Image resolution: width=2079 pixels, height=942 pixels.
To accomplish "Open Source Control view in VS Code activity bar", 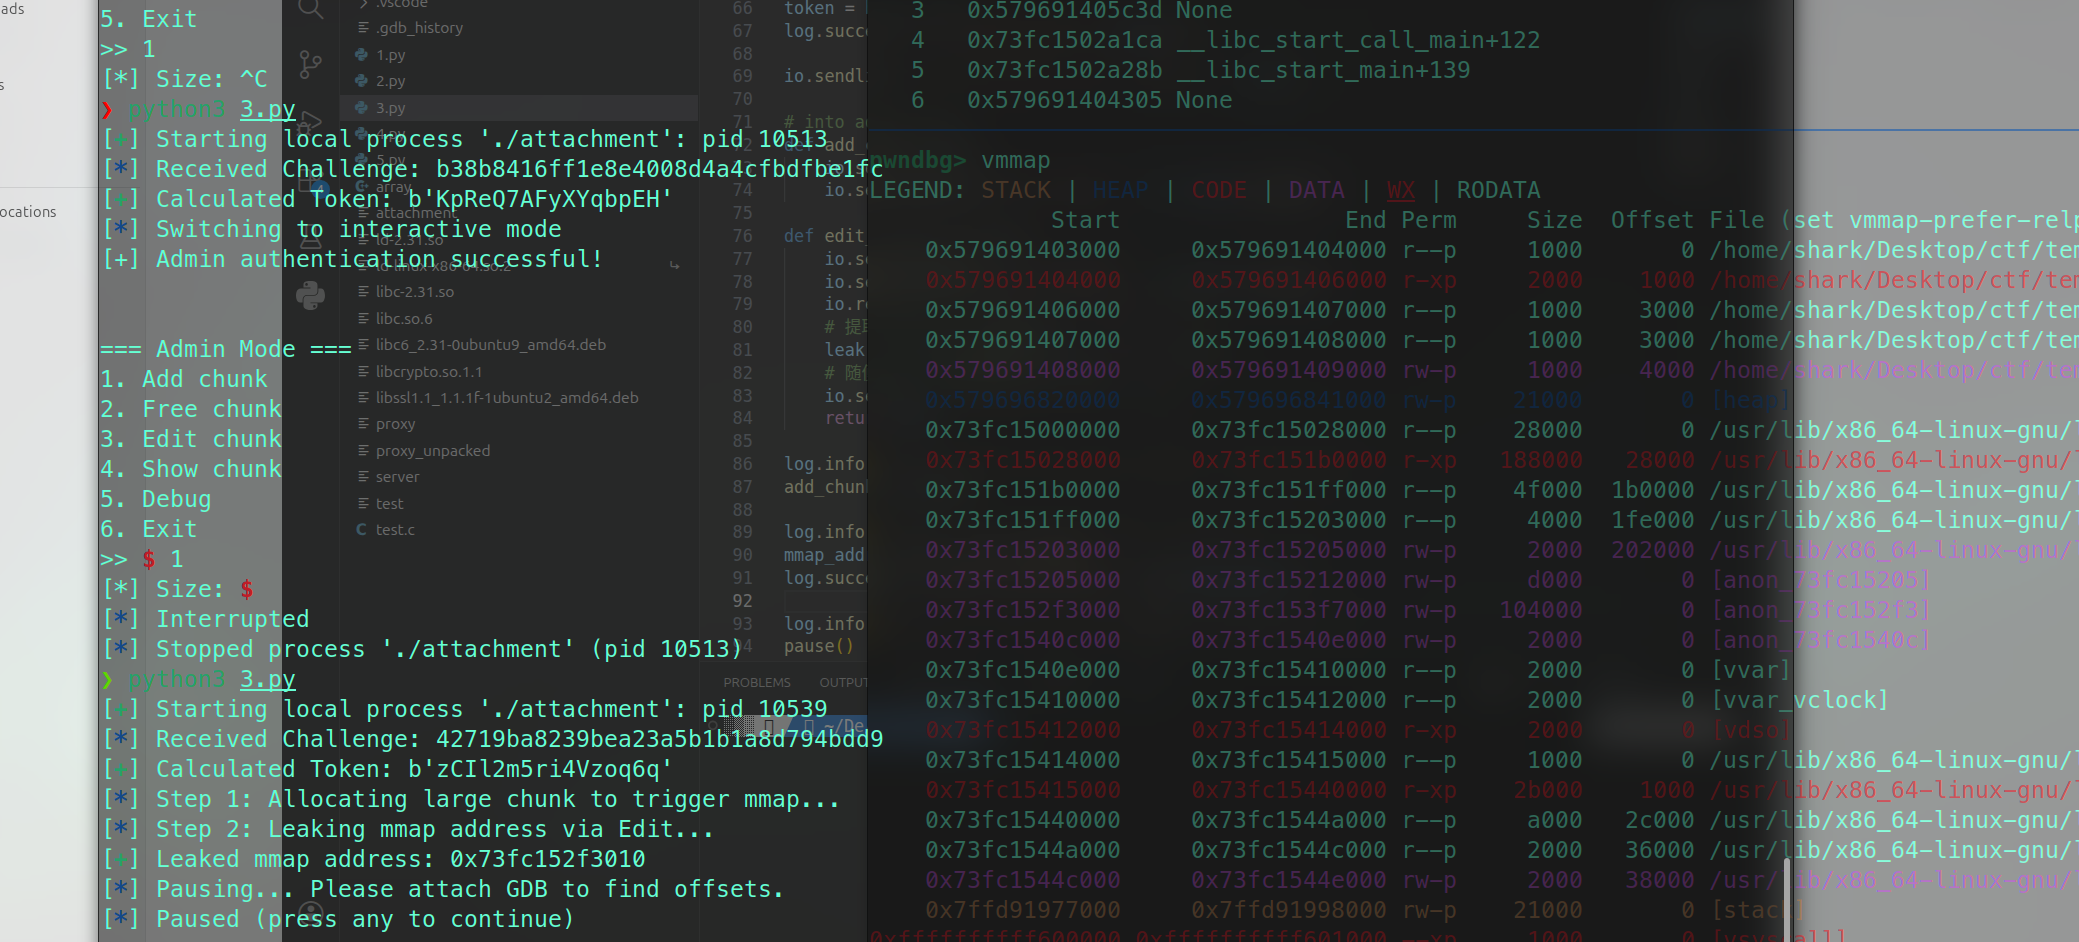I will 311,65.
